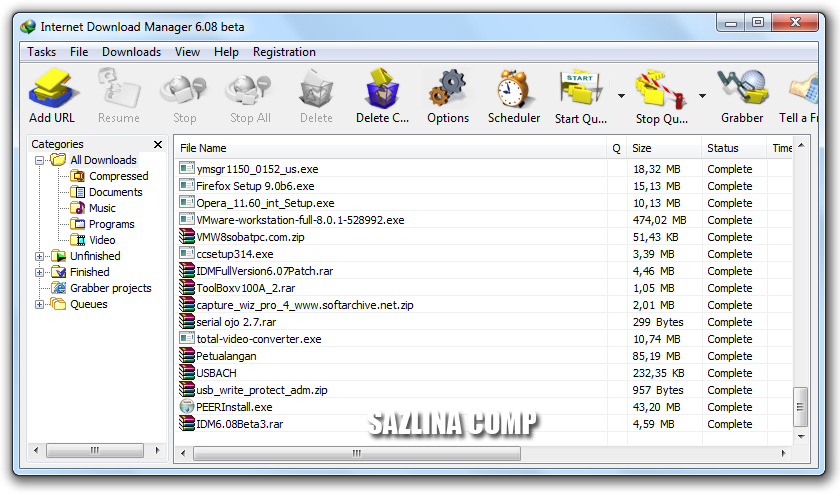
Task: Sort by the File Name column header
Action: 391,148
